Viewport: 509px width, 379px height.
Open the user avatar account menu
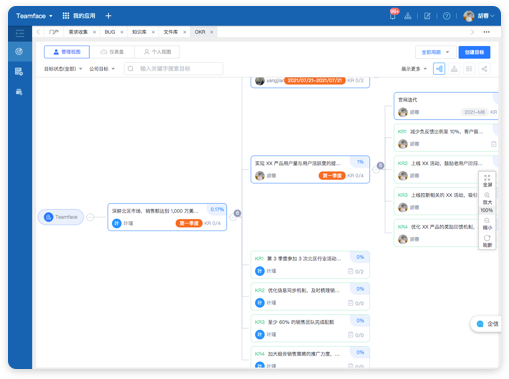pyautogui.click(x=479, y=16)
